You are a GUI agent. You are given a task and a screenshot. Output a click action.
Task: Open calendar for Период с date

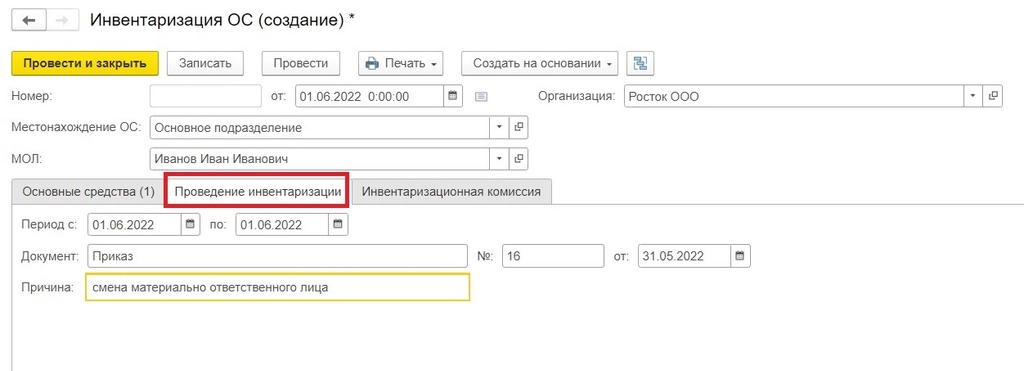tap(190, 225)
